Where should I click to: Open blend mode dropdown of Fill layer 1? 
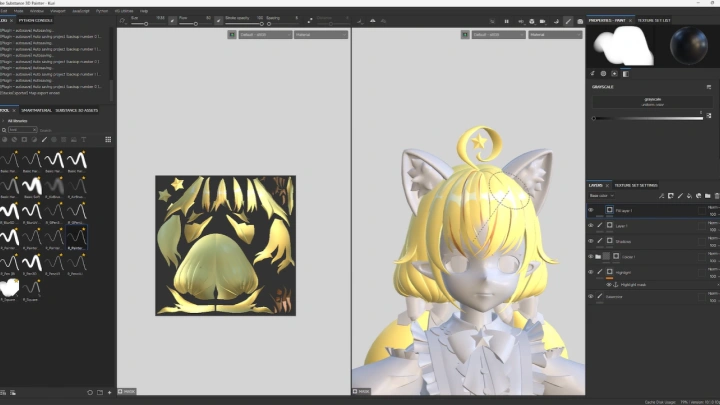[713, 210]
